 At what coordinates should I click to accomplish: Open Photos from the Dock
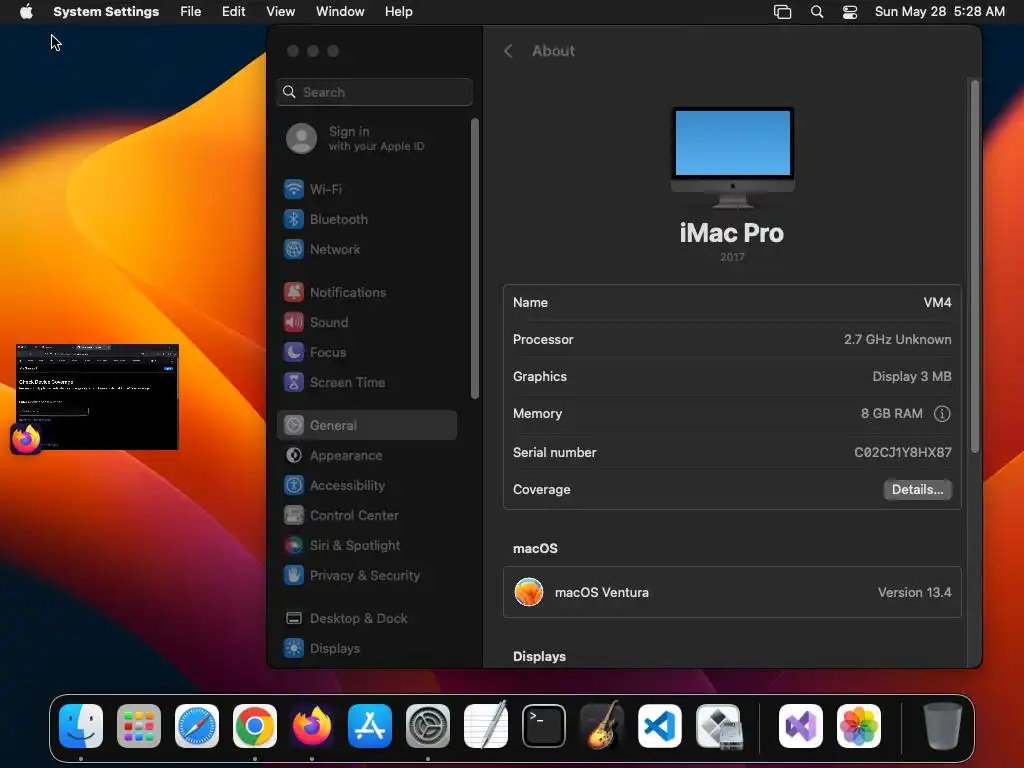859,726
